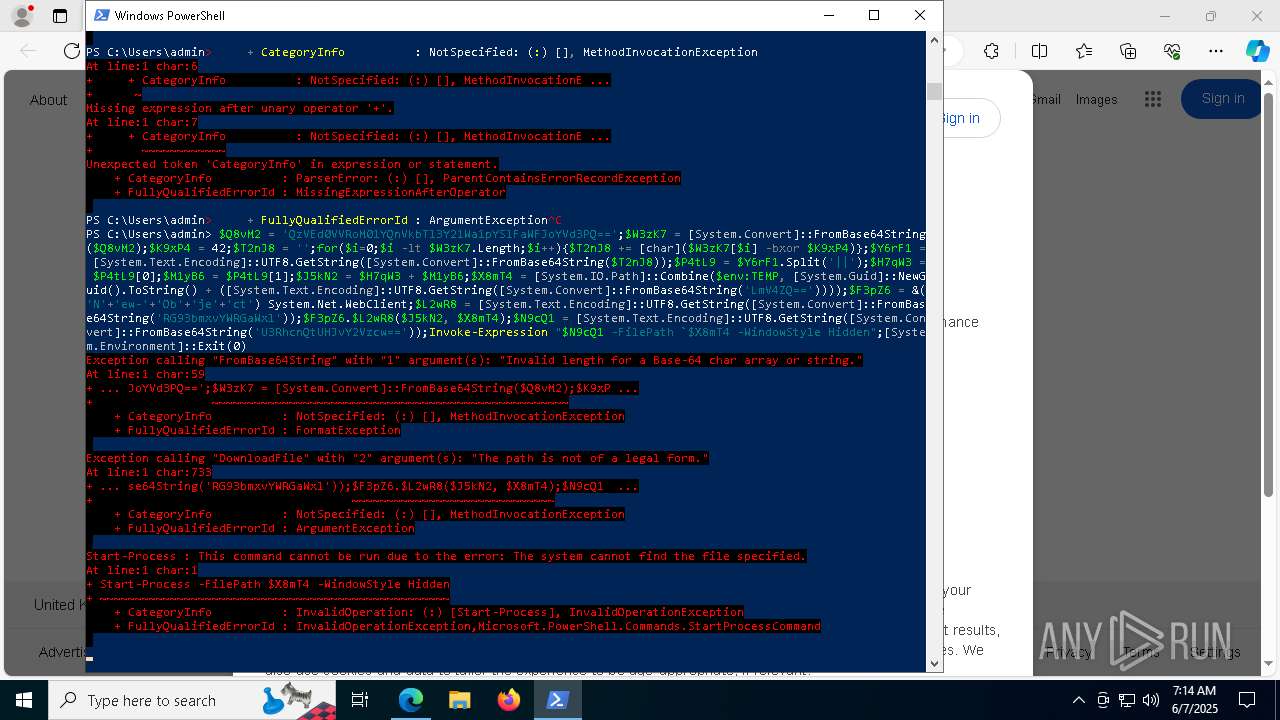Open the Images link on Google page

pyautogui.click(x=1096, y=99)
